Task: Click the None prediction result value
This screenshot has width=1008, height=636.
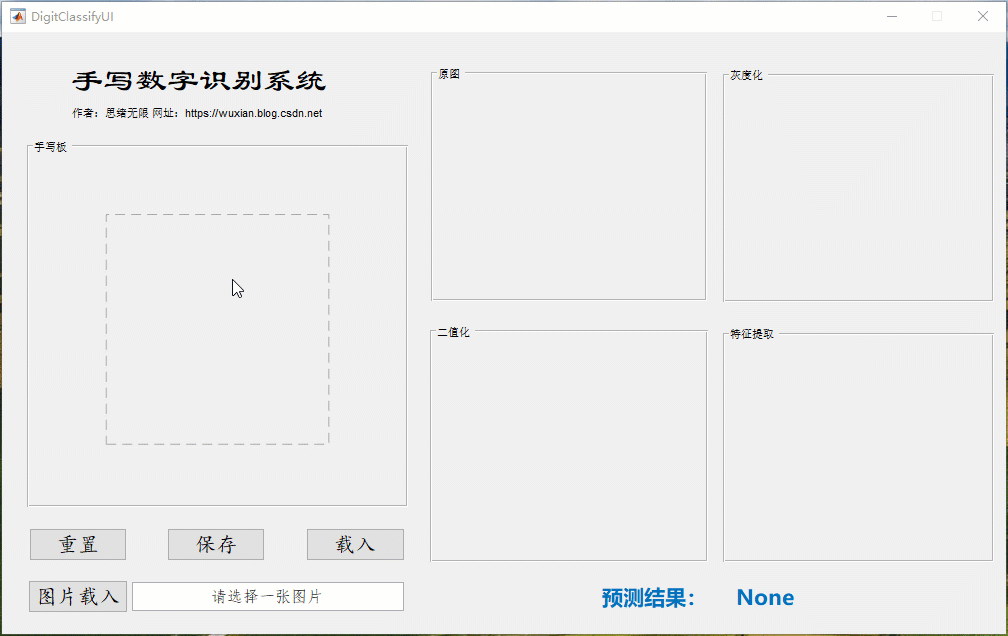Action: [x=765, y=597]
